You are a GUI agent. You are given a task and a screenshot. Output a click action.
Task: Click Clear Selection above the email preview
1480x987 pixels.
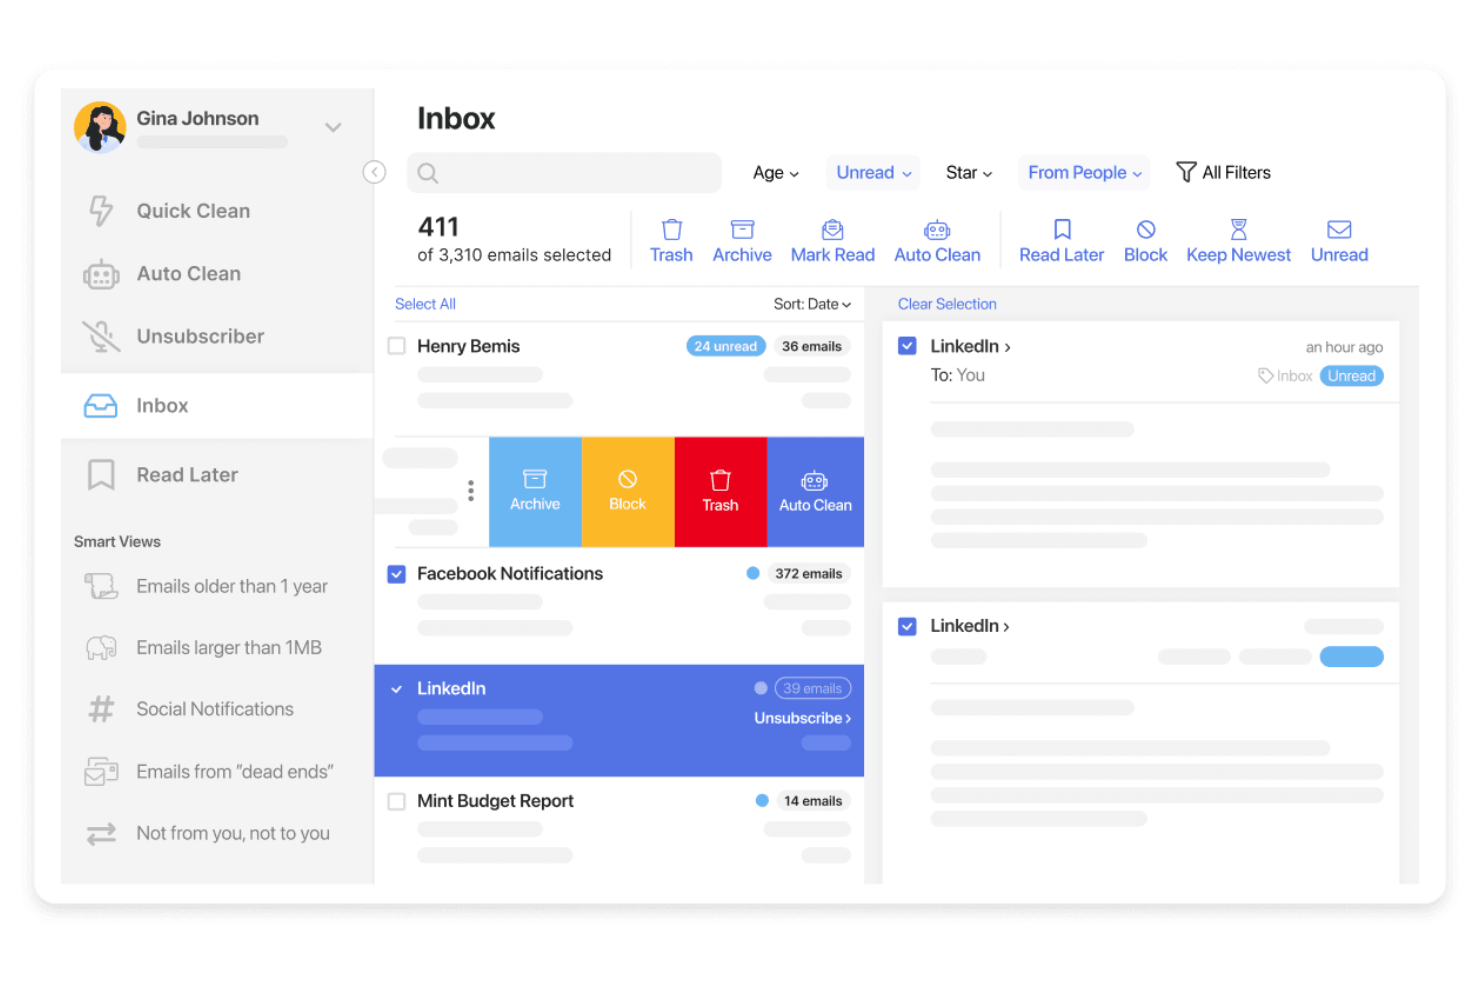click(x=947, y=304)
